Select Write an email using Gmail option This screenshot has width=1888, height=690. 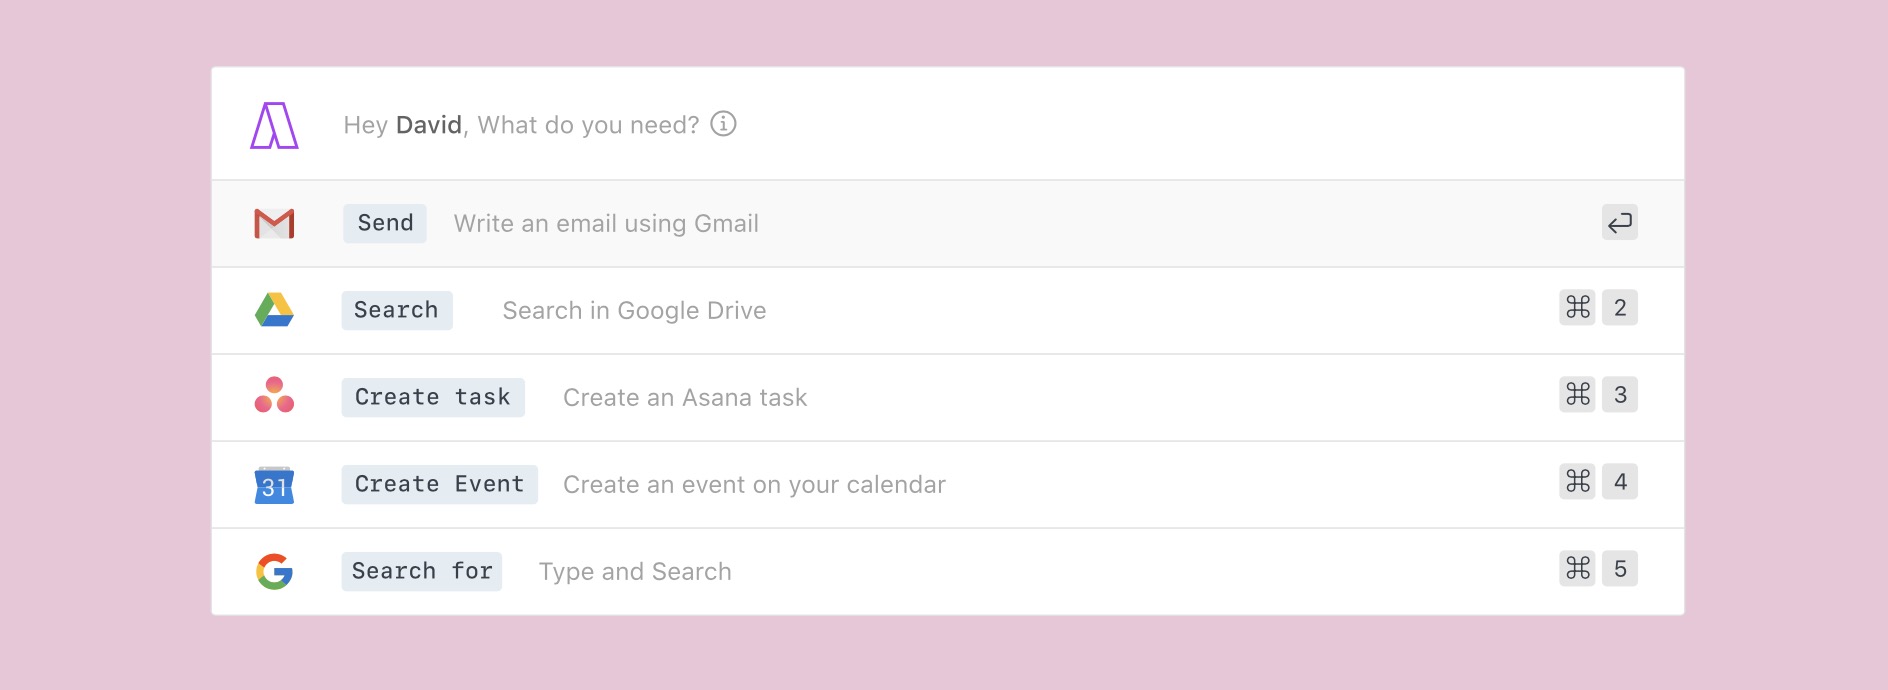(606, 224)
